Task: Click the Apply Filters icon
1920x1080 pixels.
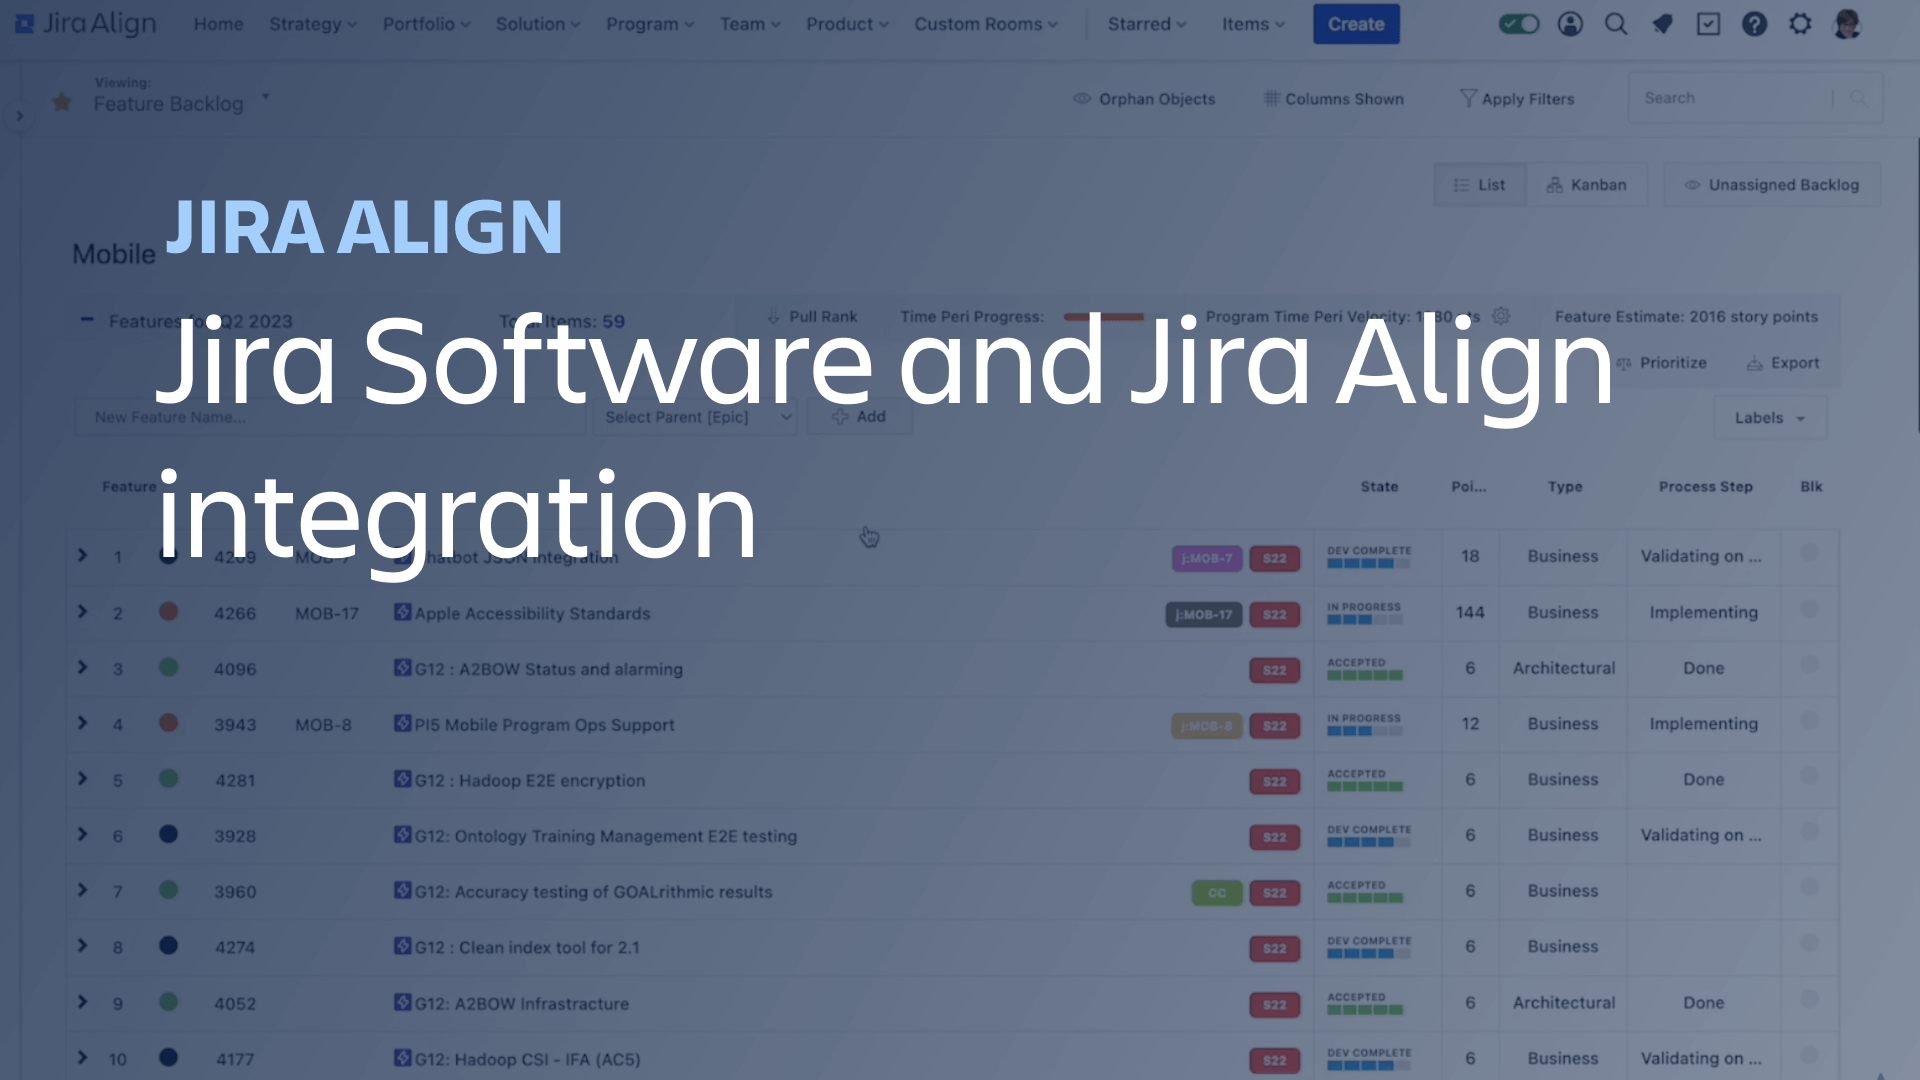Action: point(1465,98)
